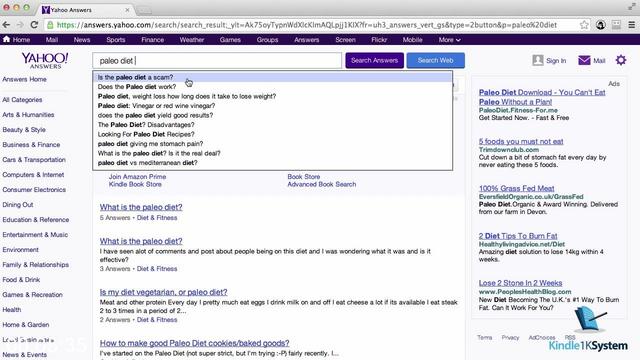Open Sports in the Yahoo navigation bar
The height and width of the screenshot is (360, 640).
116,40
